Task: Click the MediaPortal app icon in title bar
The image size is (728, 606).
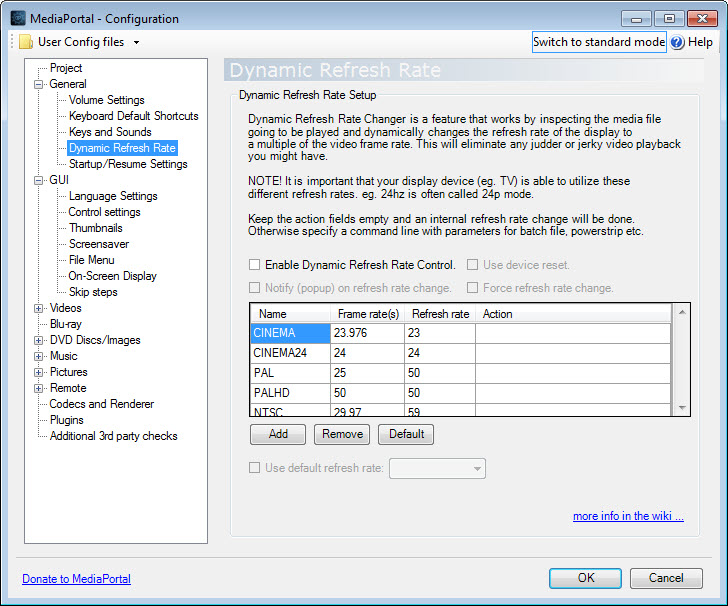Action: (18, 18)
